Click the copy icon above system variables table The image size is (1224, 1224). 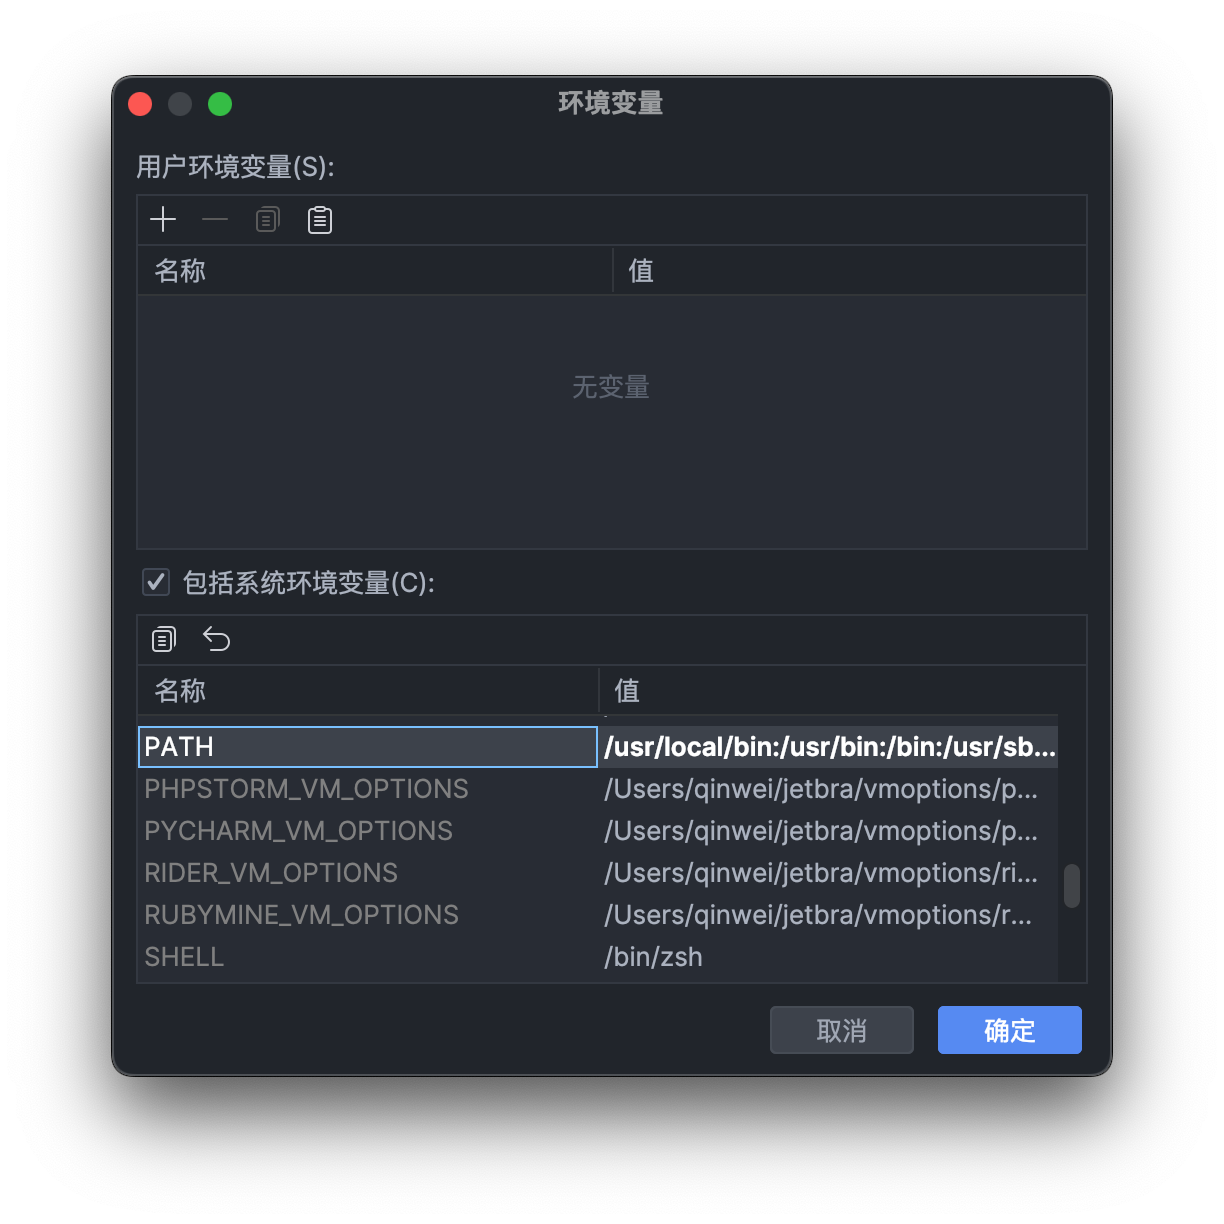coord(163,639)
